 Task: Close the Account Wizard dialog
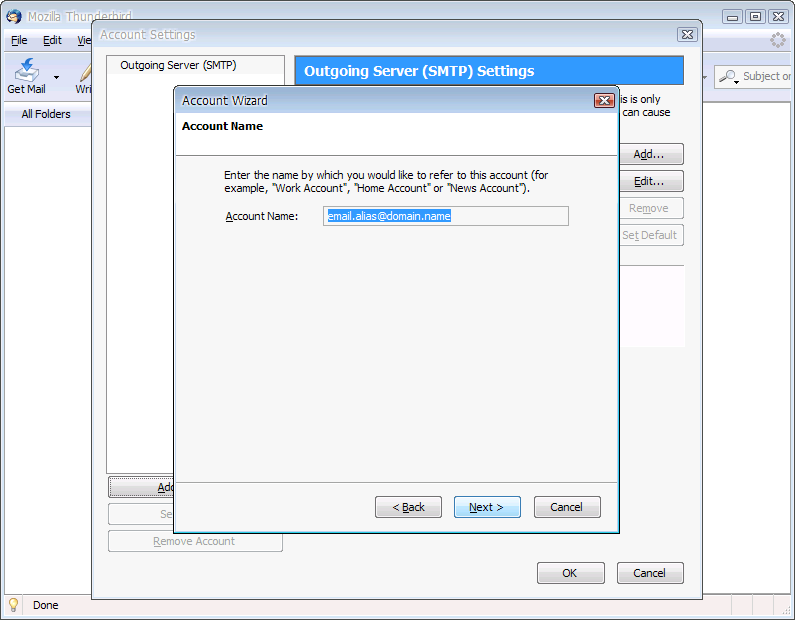(x=603, y=100)
